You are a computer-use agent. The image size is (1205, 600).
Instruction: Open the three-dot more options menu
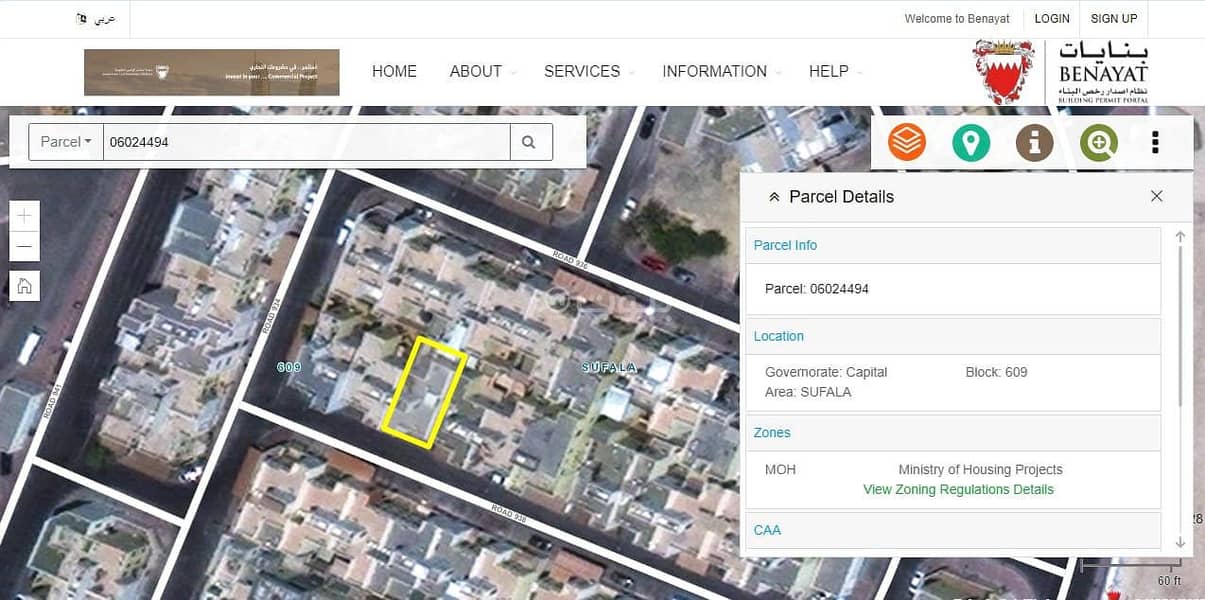click(x=1155, y=143)
